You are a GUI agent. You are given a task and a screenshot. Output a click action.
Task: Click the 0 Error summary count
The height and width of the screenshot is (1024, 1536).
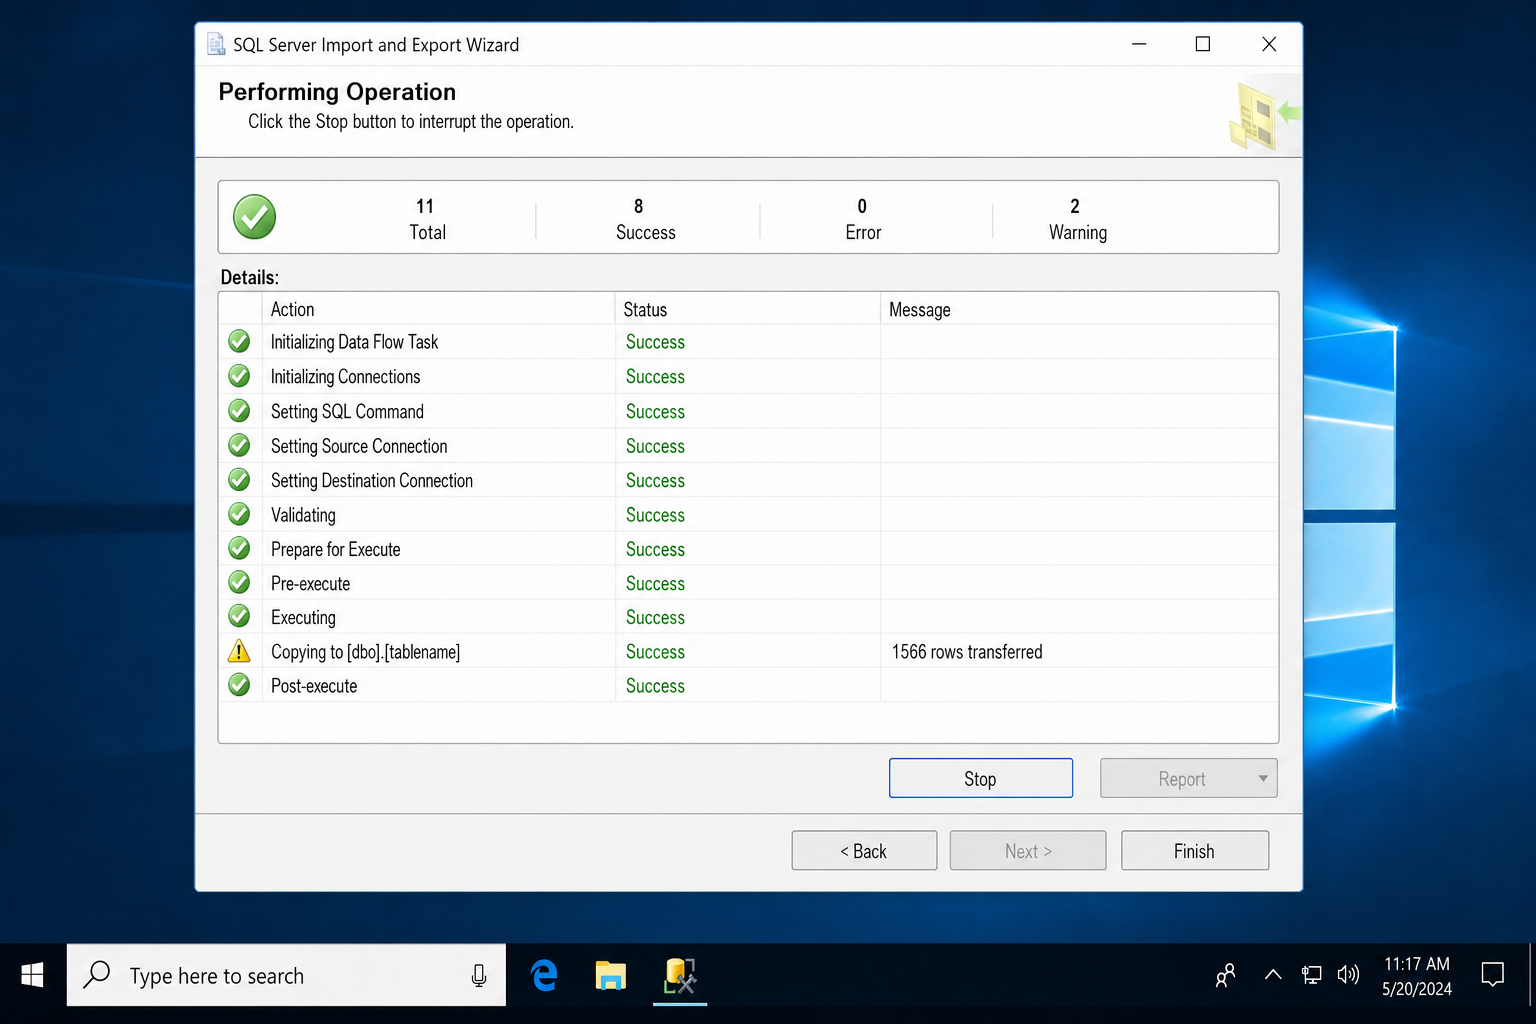click(863, 219)
